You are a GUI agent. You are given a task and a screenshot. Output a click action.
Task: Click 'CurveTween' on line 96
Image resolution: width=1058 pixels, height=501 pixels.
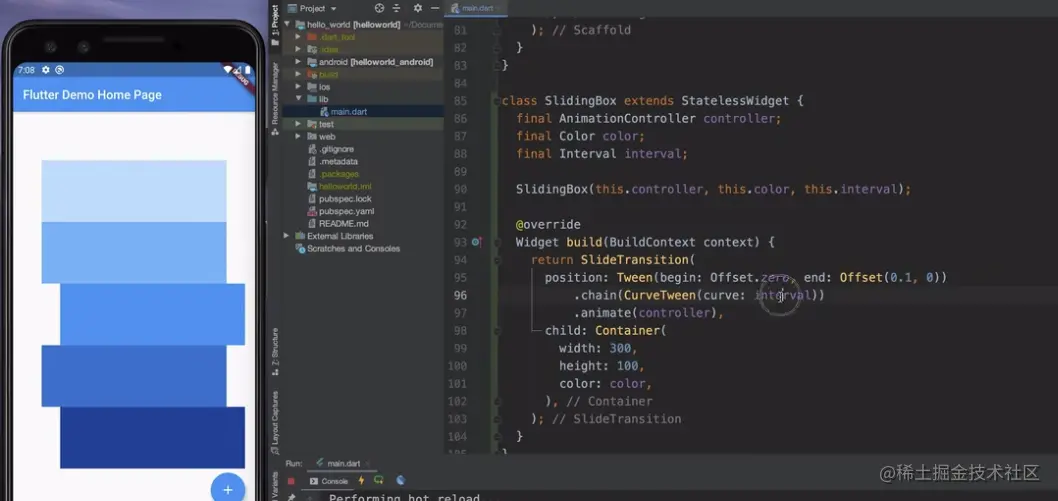pos(658,295)
